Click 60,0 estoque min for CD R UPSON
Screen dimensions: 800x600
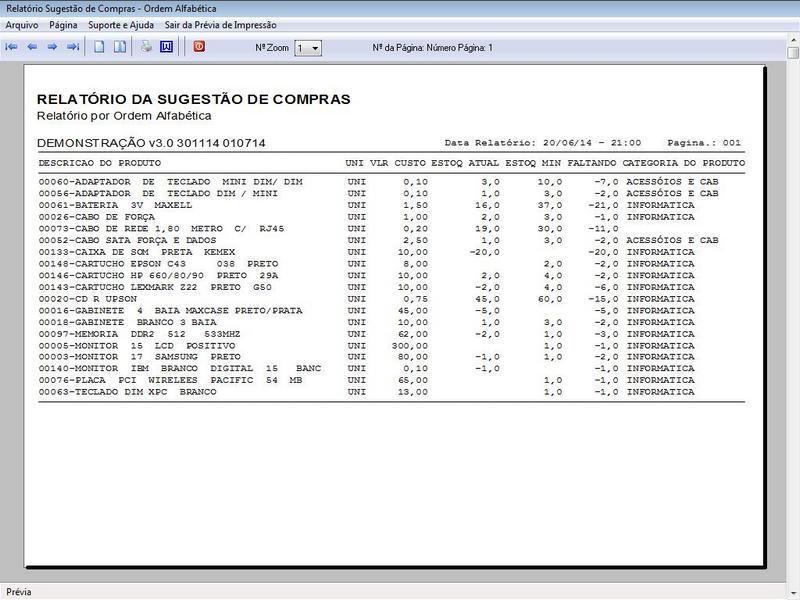tap(549, 299)
